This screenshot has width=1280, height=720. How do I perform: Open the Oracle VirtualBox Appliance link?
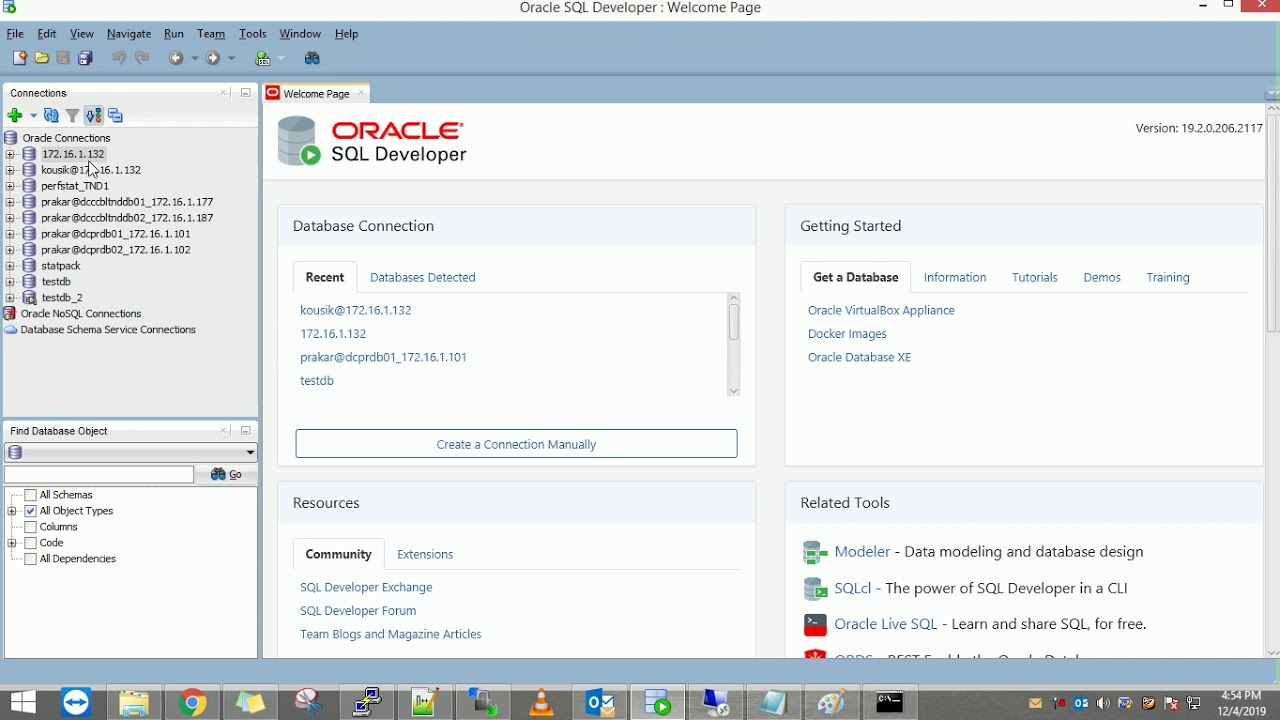coord(881,311)
